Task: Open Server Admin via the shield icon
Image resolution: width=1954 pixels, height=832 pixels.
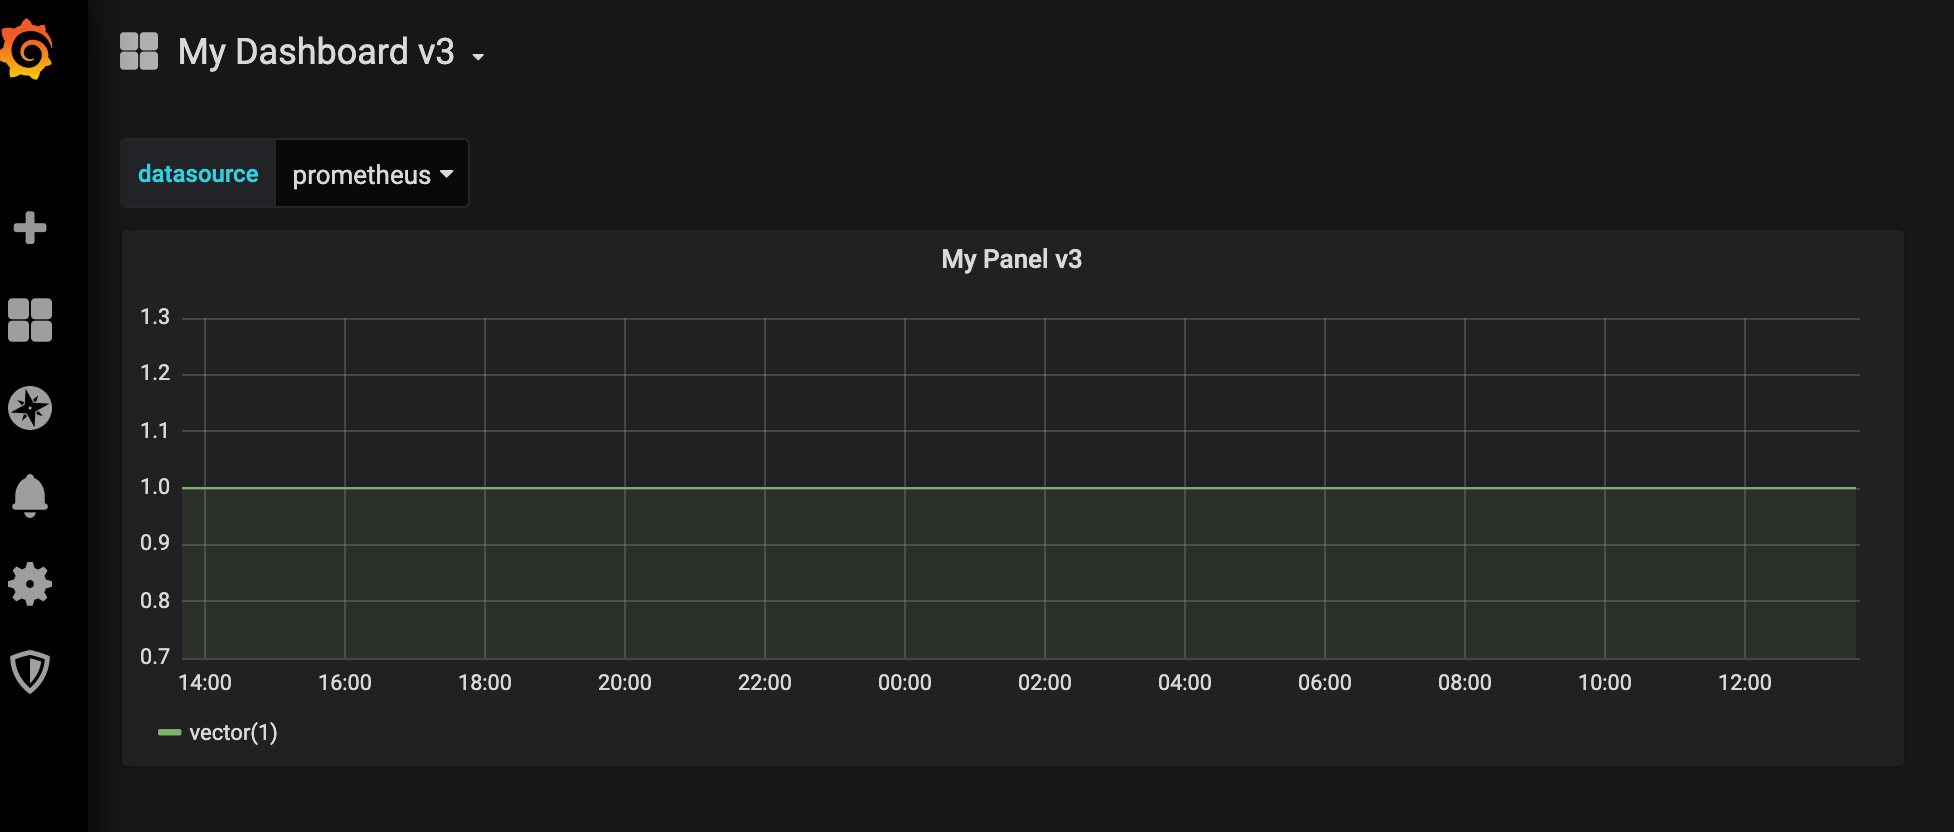Action: click(x=30, y=671)
